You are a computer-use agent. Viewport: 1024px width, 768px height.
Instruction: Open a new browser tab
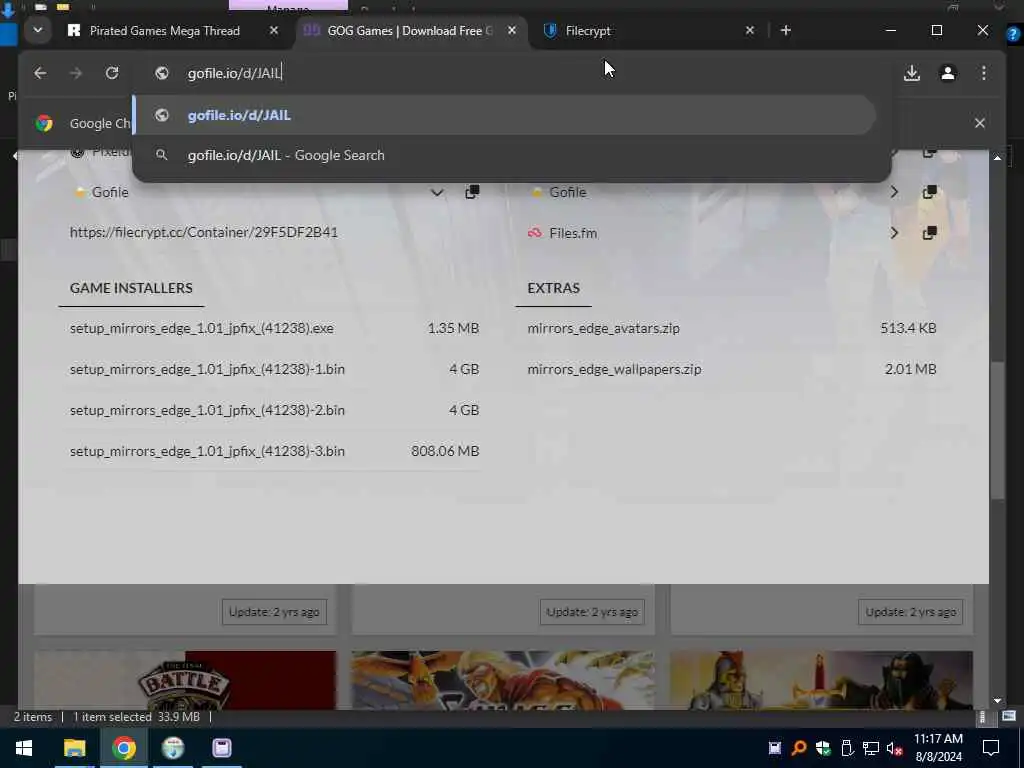coord(786,31)
